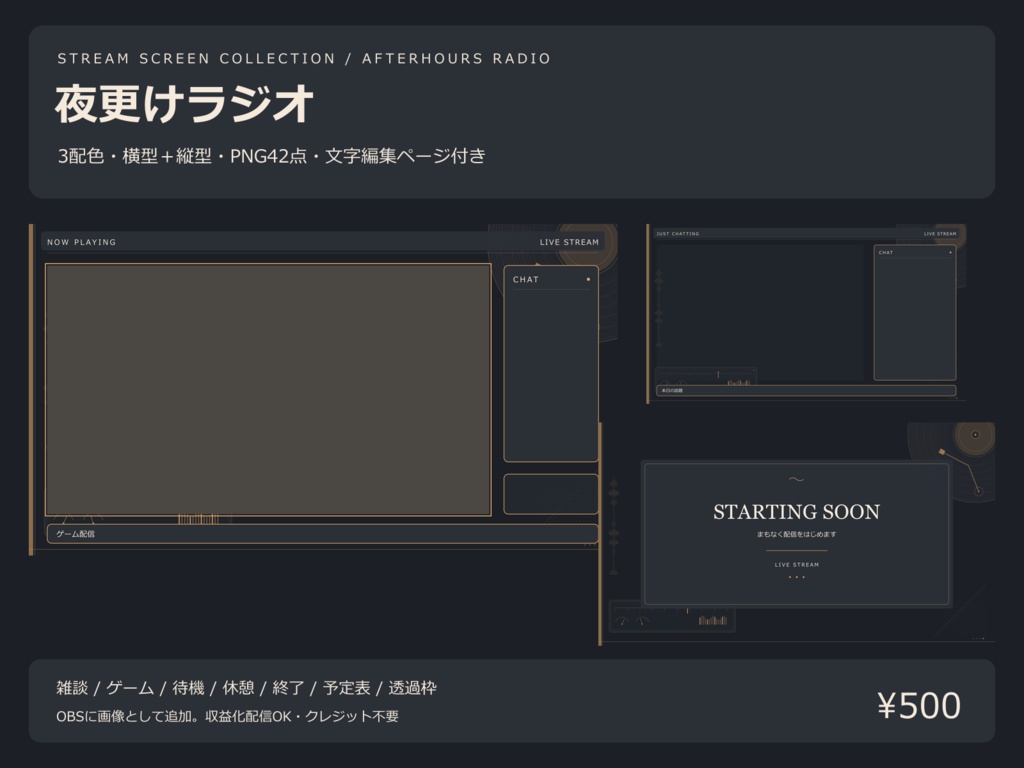Click the three dots under LIVE STREAM in Starting Soon
Viewport: 1024px width, 768px height.
pos(796,577)
